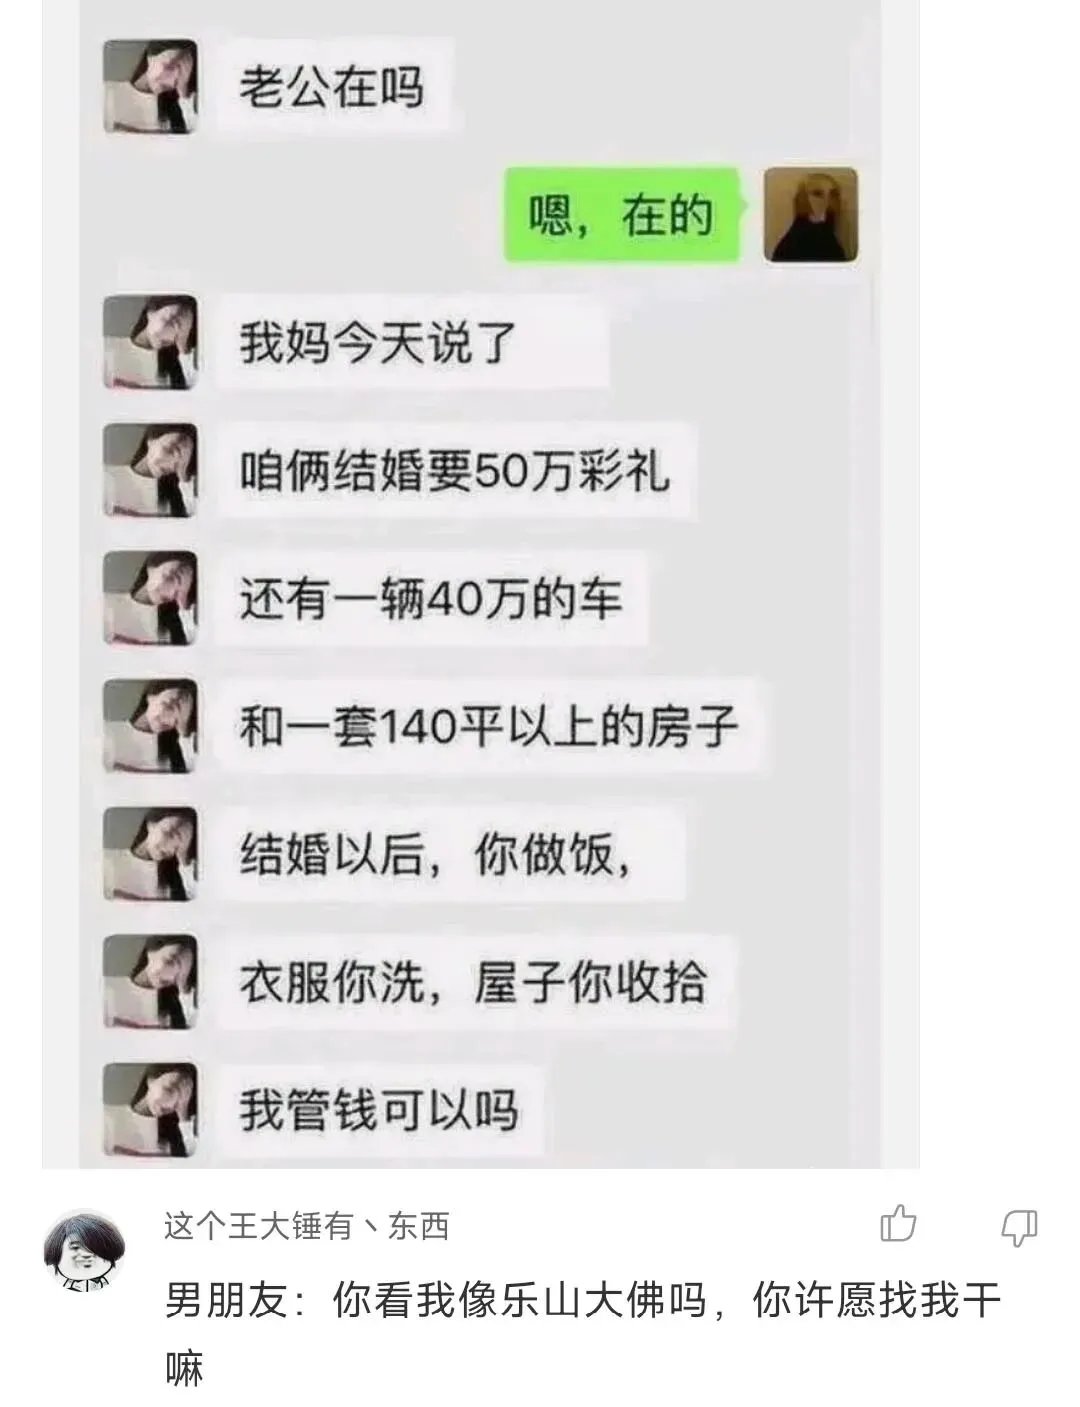The width and height of the screenshot is (1080, 1407).
Task: Click the thumbs-up like icon
Action: pyautogui.click(x=898, y=1223)
